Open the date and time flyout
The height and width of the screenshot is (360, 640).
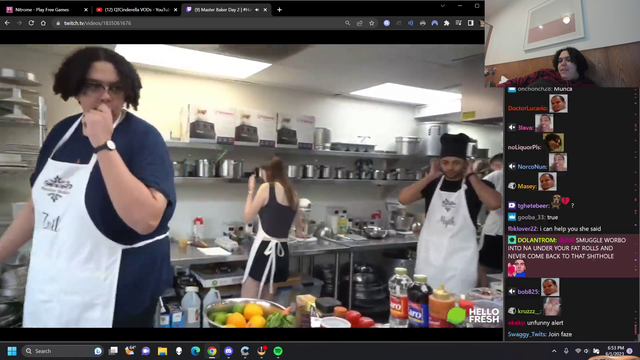click(x=615, y=351)
